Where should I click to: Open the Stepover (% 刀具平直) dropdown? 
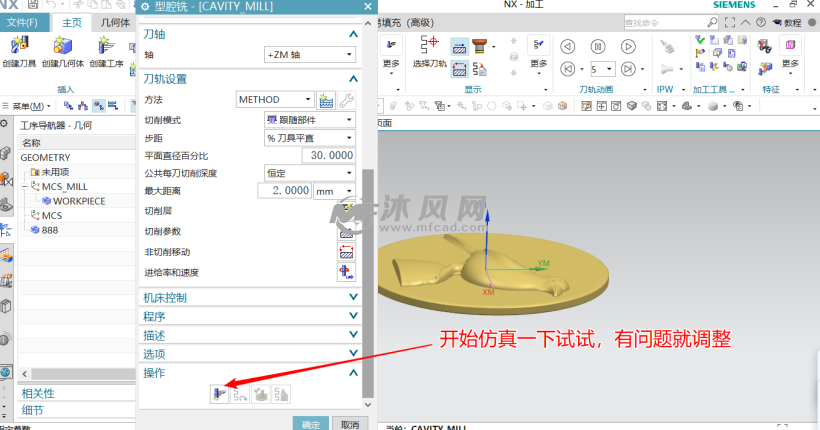pyautogui.click(x=310, y=138)
